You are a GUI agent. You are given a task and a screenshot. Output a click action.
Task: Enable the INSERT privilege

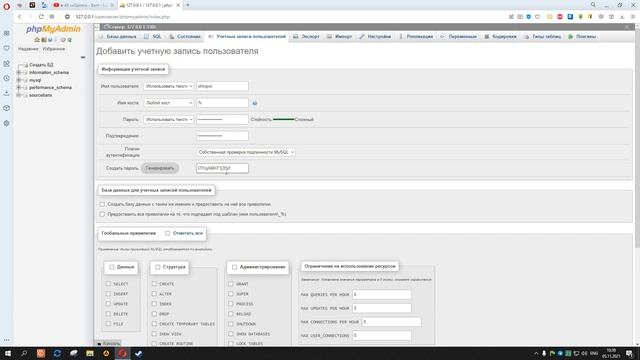tap(108, 294)
